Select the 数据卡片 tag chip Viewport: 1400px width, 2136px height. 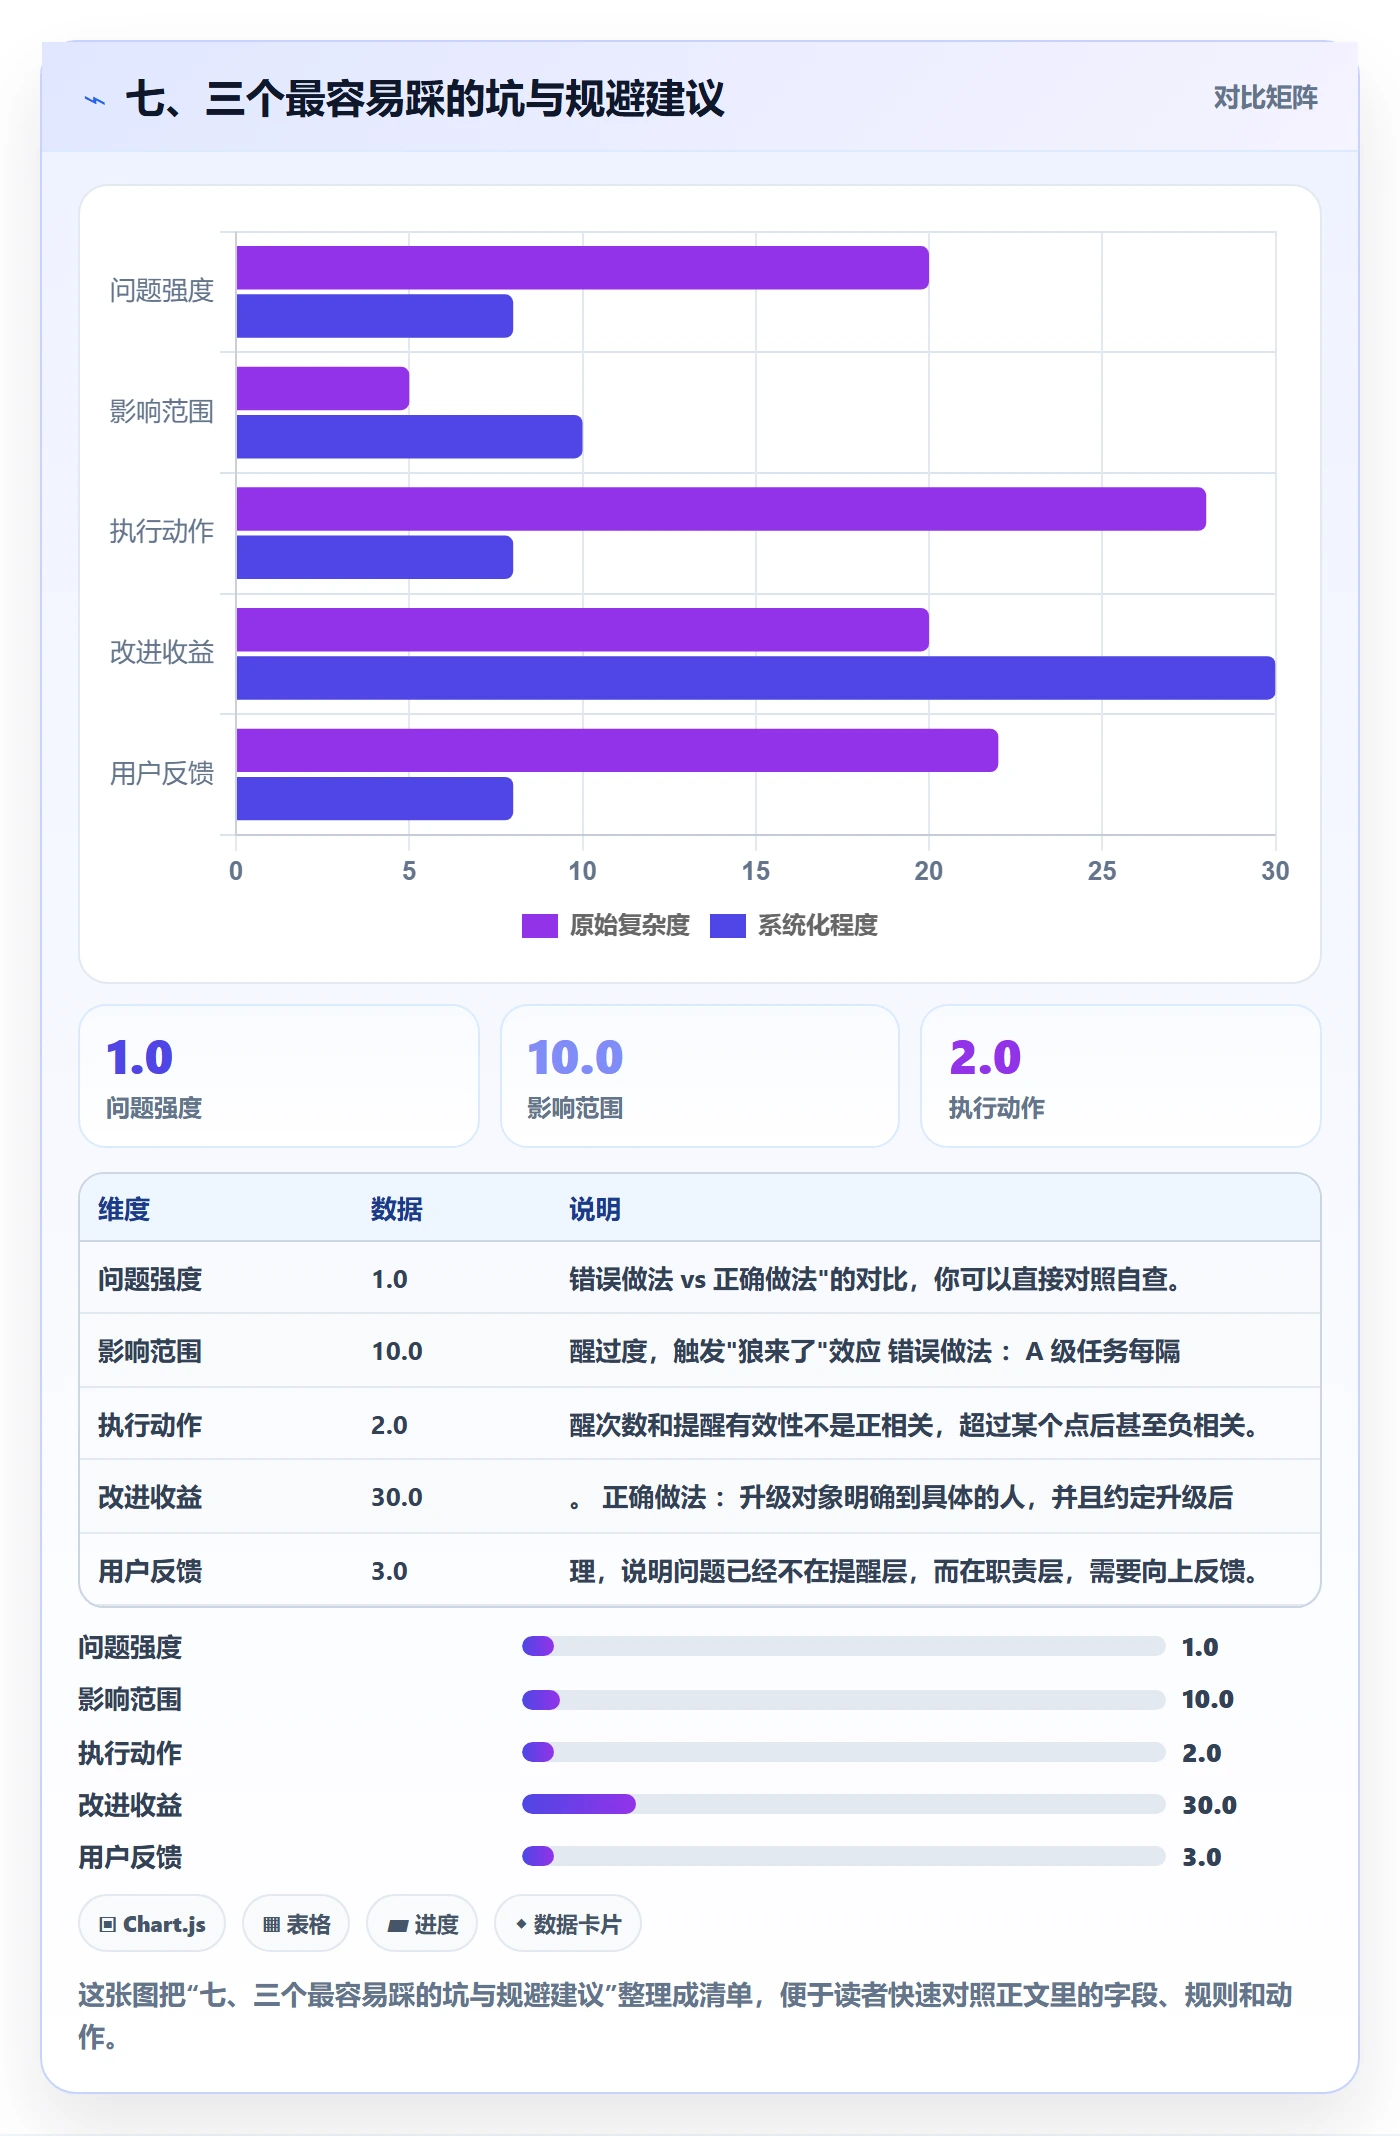coord(567,1924)
